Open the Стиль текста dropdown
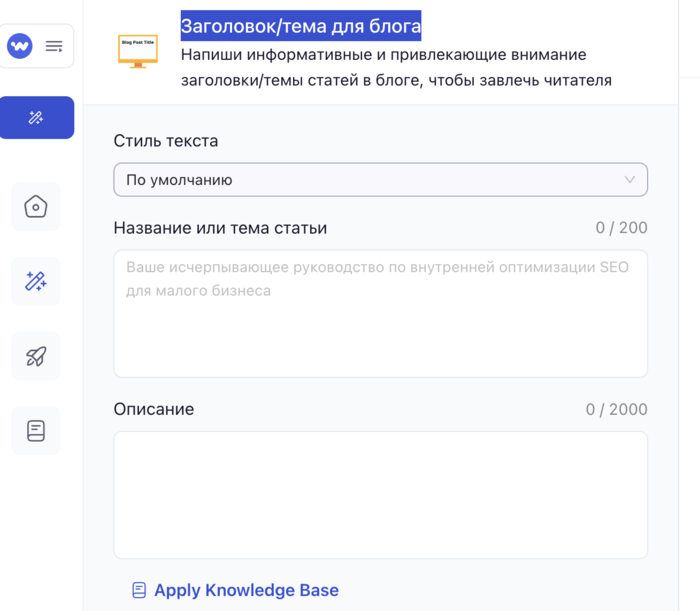 380,180
